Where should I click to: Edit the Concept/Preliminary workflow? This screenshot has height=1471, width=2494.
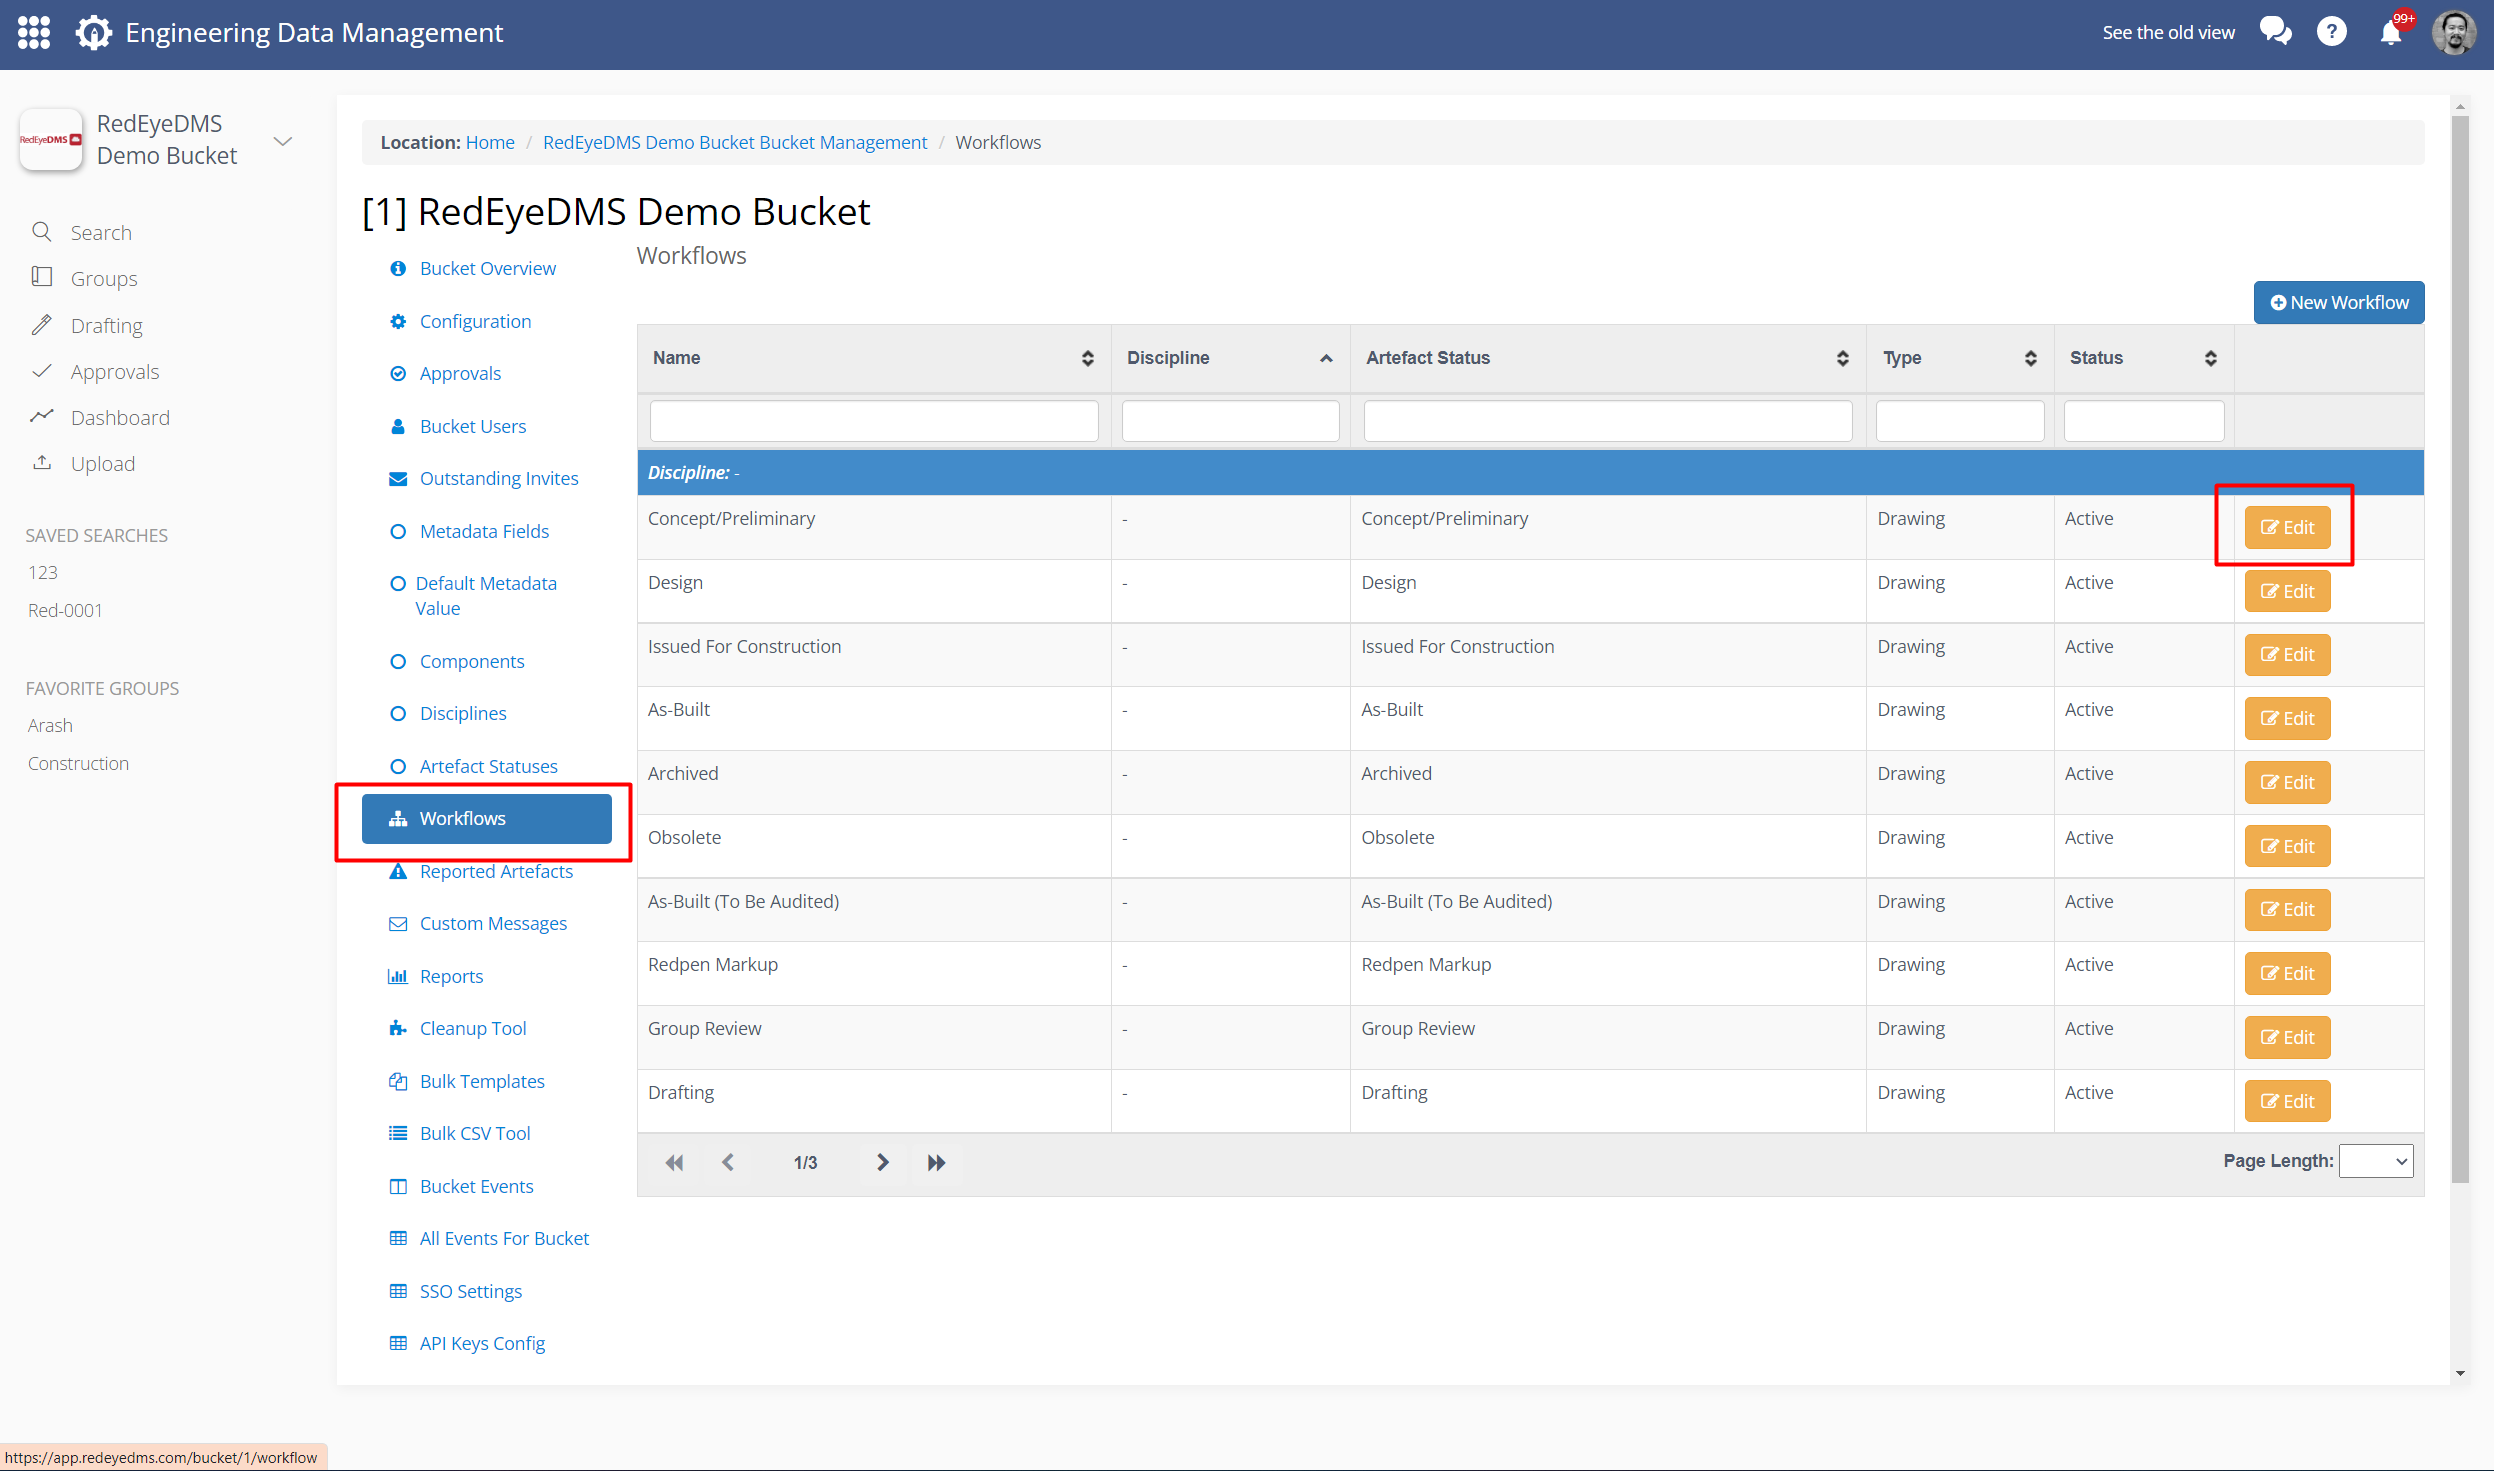[2286, 527]
